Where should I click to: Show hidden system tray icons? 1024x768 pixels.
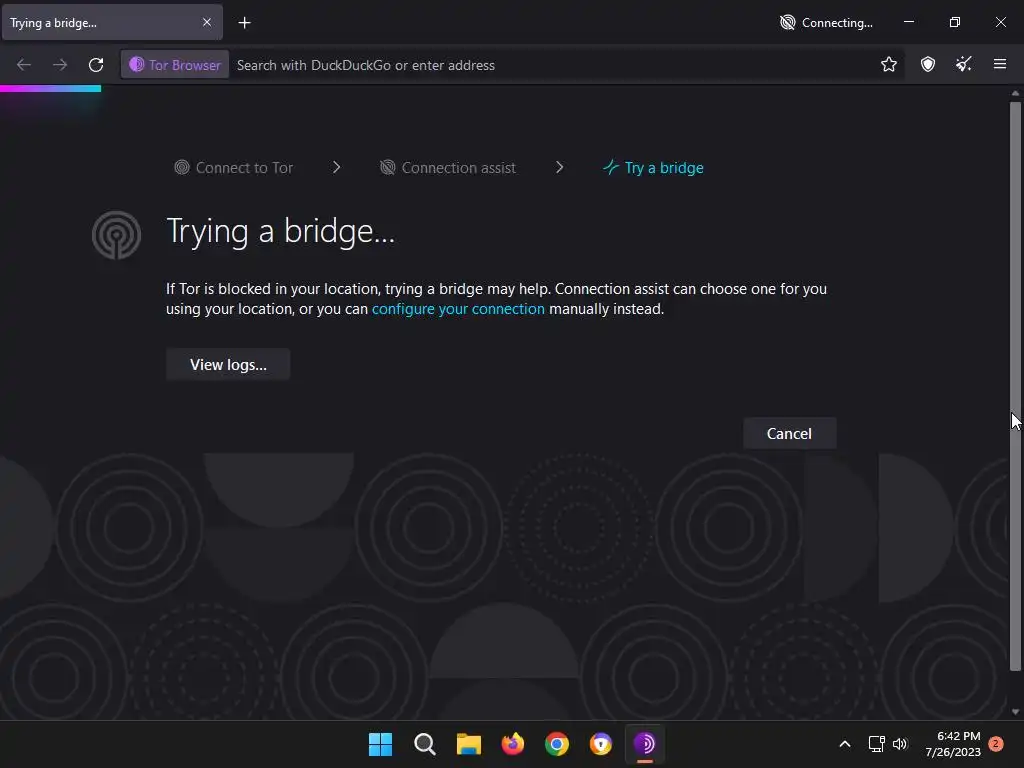click(x=844, y=744)
